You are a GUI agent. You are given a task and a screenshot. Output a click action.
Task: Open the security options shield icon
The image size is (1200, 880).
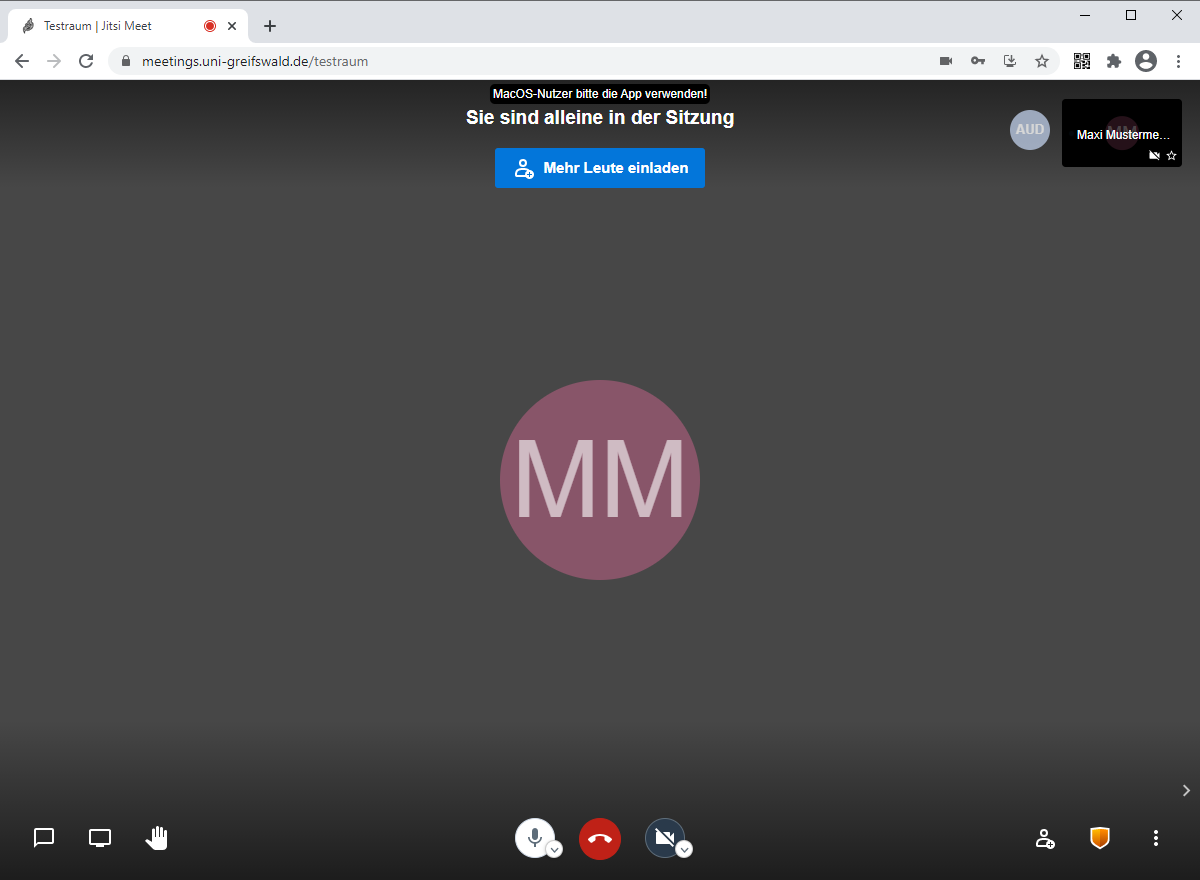click(x=1100, y=838)
